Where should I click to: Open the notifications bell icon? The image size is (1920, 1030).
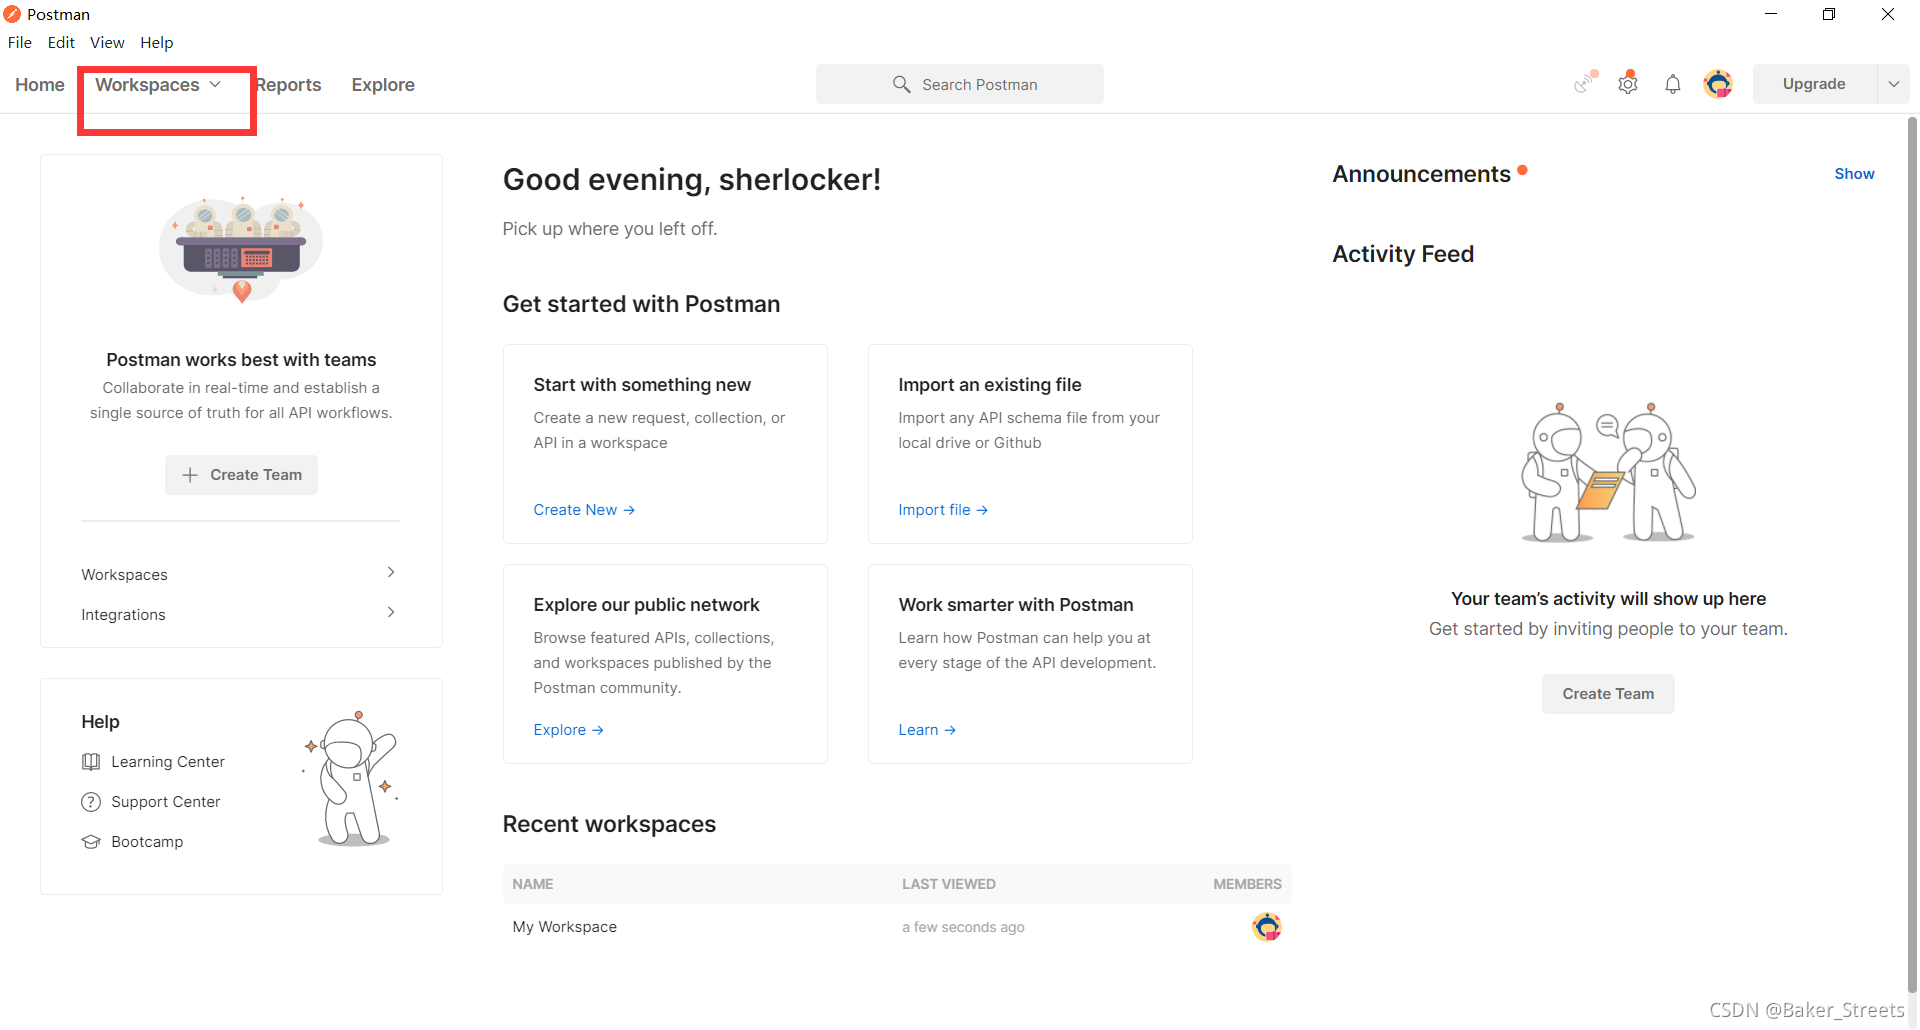pyautogui.click(x=1673, y=84)
